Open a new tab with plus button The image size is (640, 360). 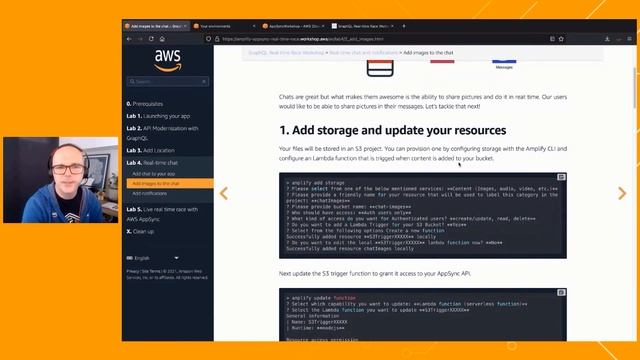(x=404, y=26)
